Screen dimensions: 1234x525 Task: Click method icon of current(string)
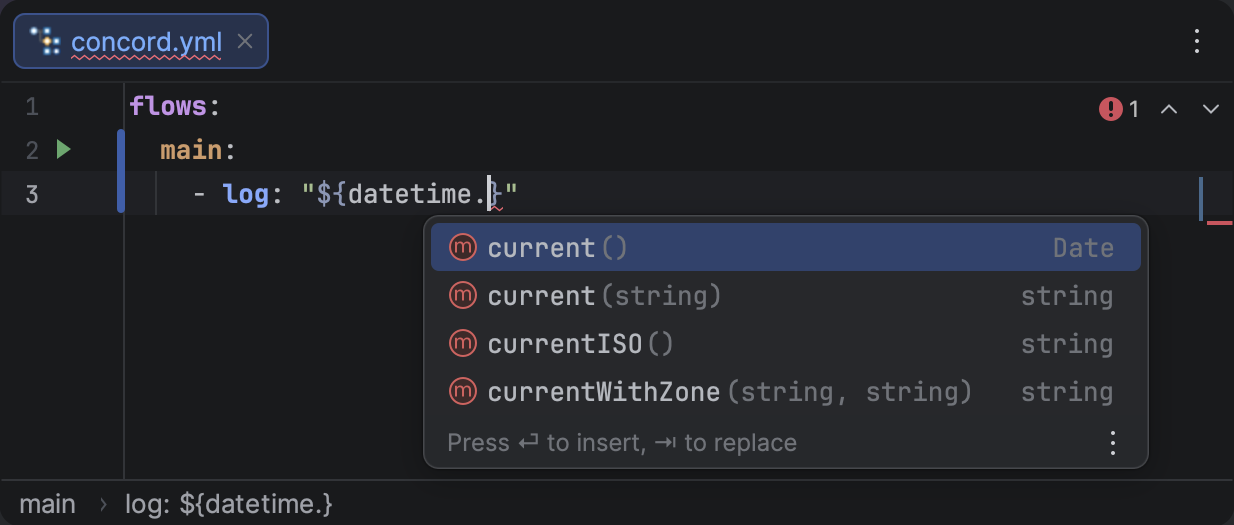pos(462,296)
